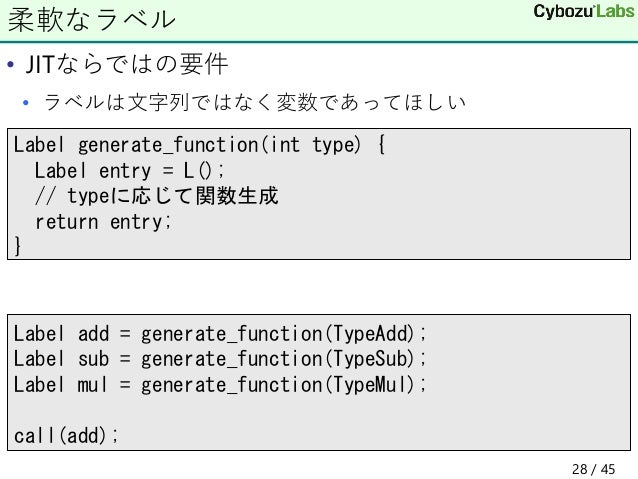Image resolution: width=638 pixels, height=479 pixels.
Task: Click the 'call(add);' line
Action: (x=66, y=436)
